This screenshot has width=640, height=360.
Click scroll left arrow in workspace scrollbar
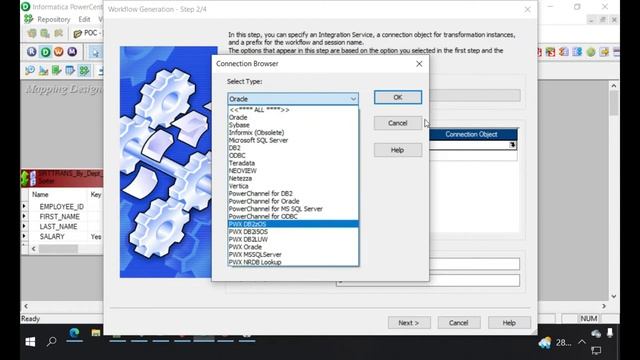26,306
